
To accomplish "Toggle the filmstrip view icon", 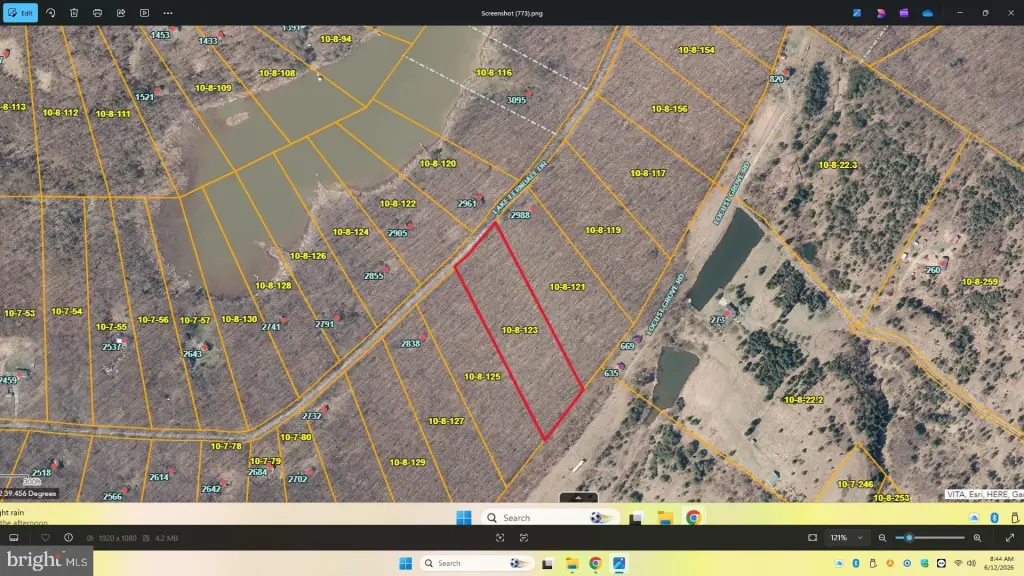I will [x=14, y=537].
